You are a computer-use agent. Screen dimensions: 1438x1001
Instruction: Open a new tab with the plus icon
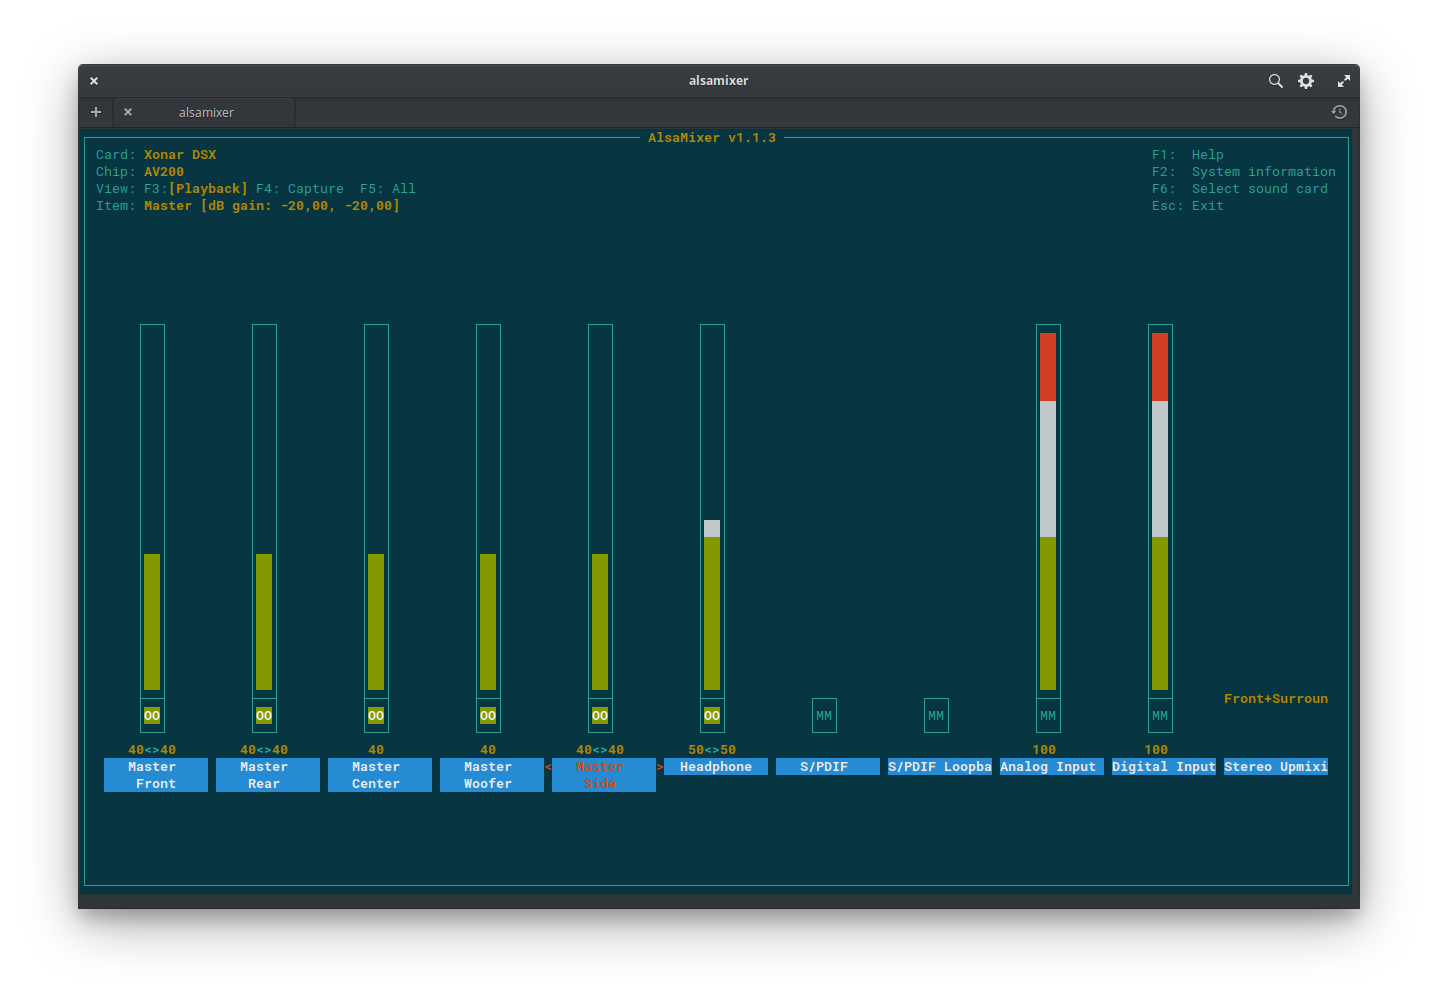[96, 112]
